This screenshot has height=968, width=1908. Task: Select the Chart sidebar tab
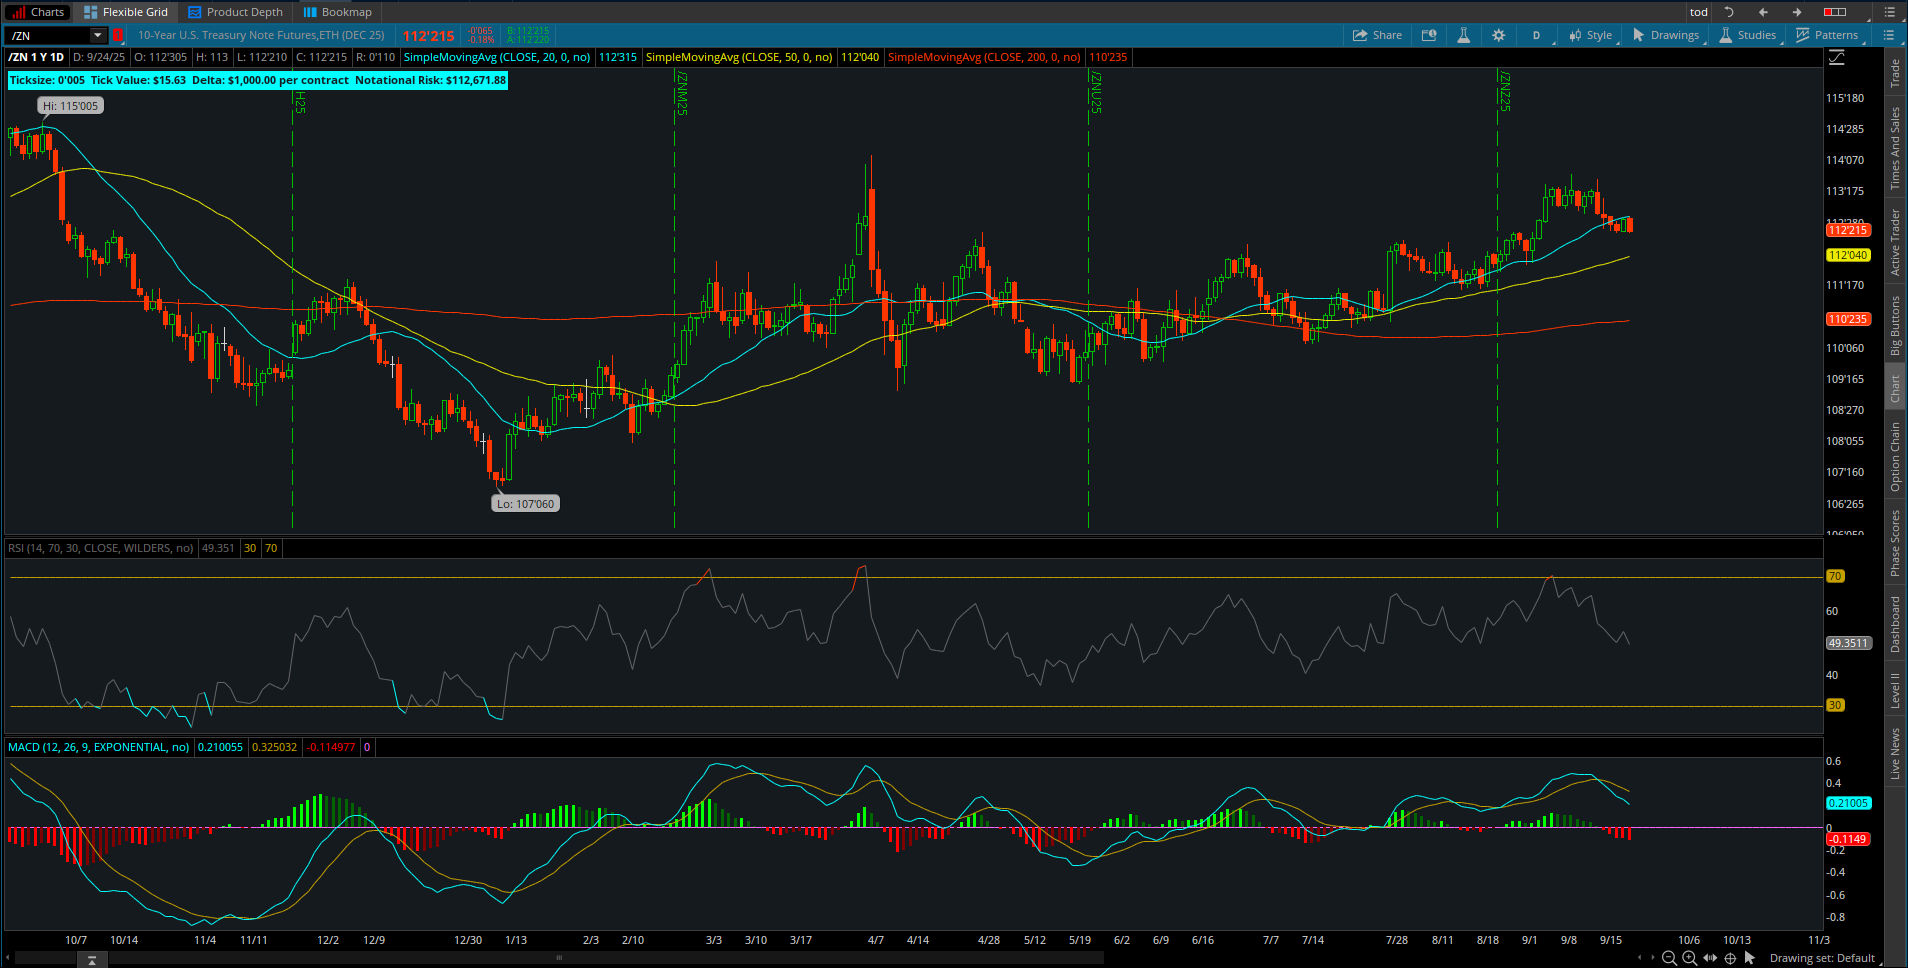[x=1895, y=388]
